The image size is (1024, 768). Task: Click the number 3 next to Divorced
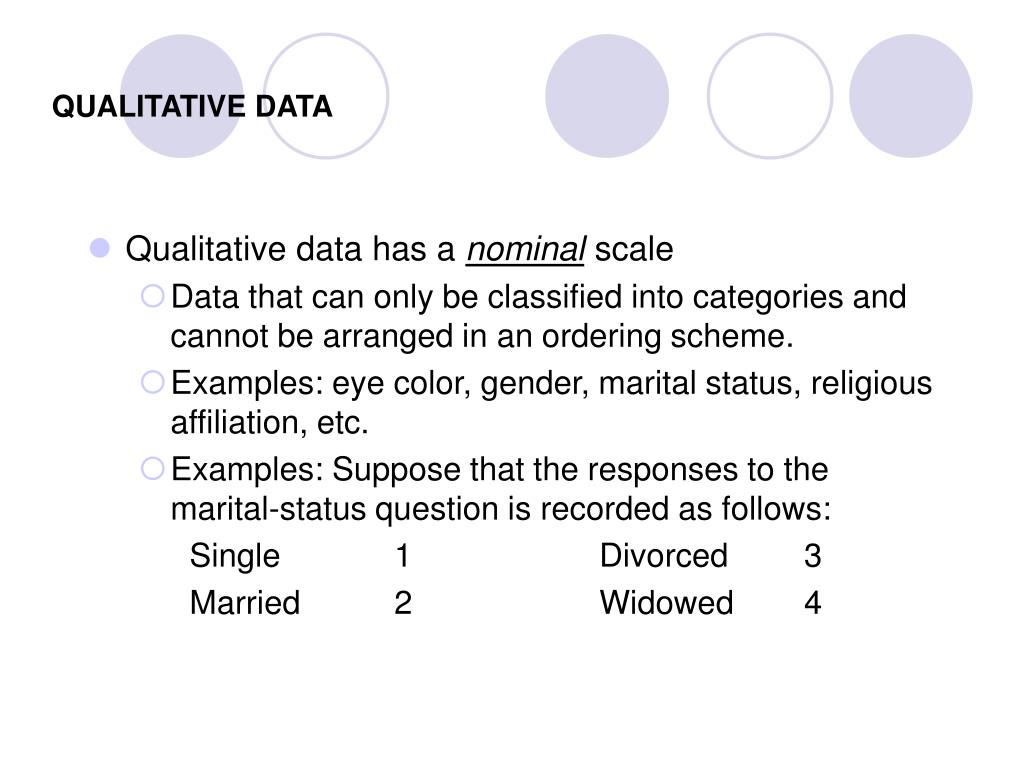[812, 556]
